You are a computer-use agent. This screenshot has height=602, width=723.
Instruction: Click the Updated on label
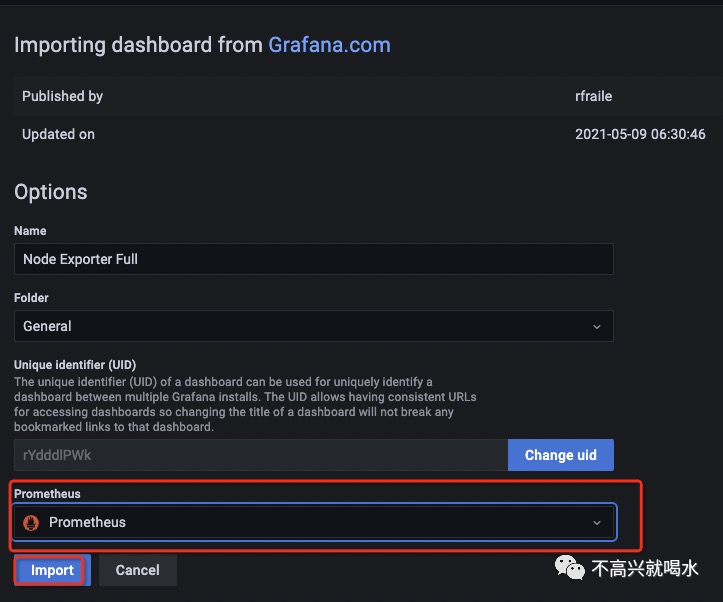pyautogui.click(x=58, y=134)
